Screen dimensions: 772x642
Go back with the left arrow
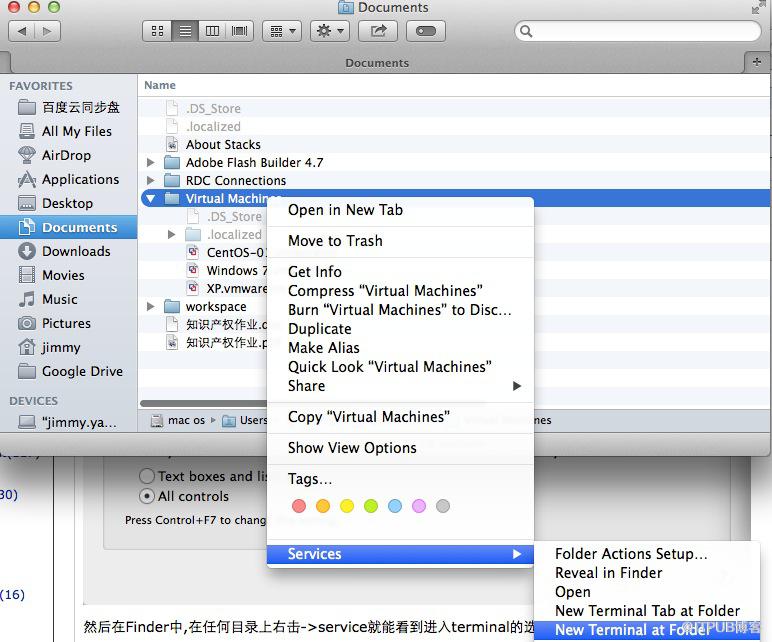(22, 31)
